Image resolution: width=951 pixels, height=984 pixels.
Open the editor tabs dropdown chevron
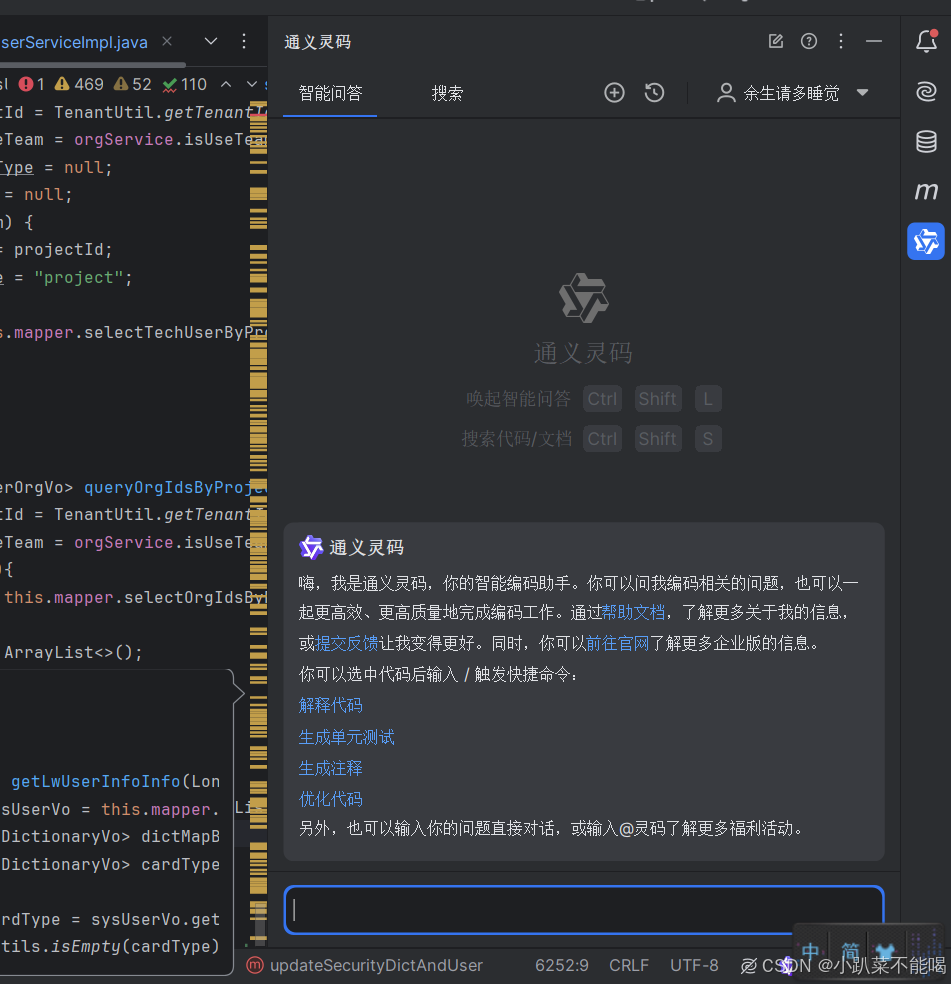[211, 41]
